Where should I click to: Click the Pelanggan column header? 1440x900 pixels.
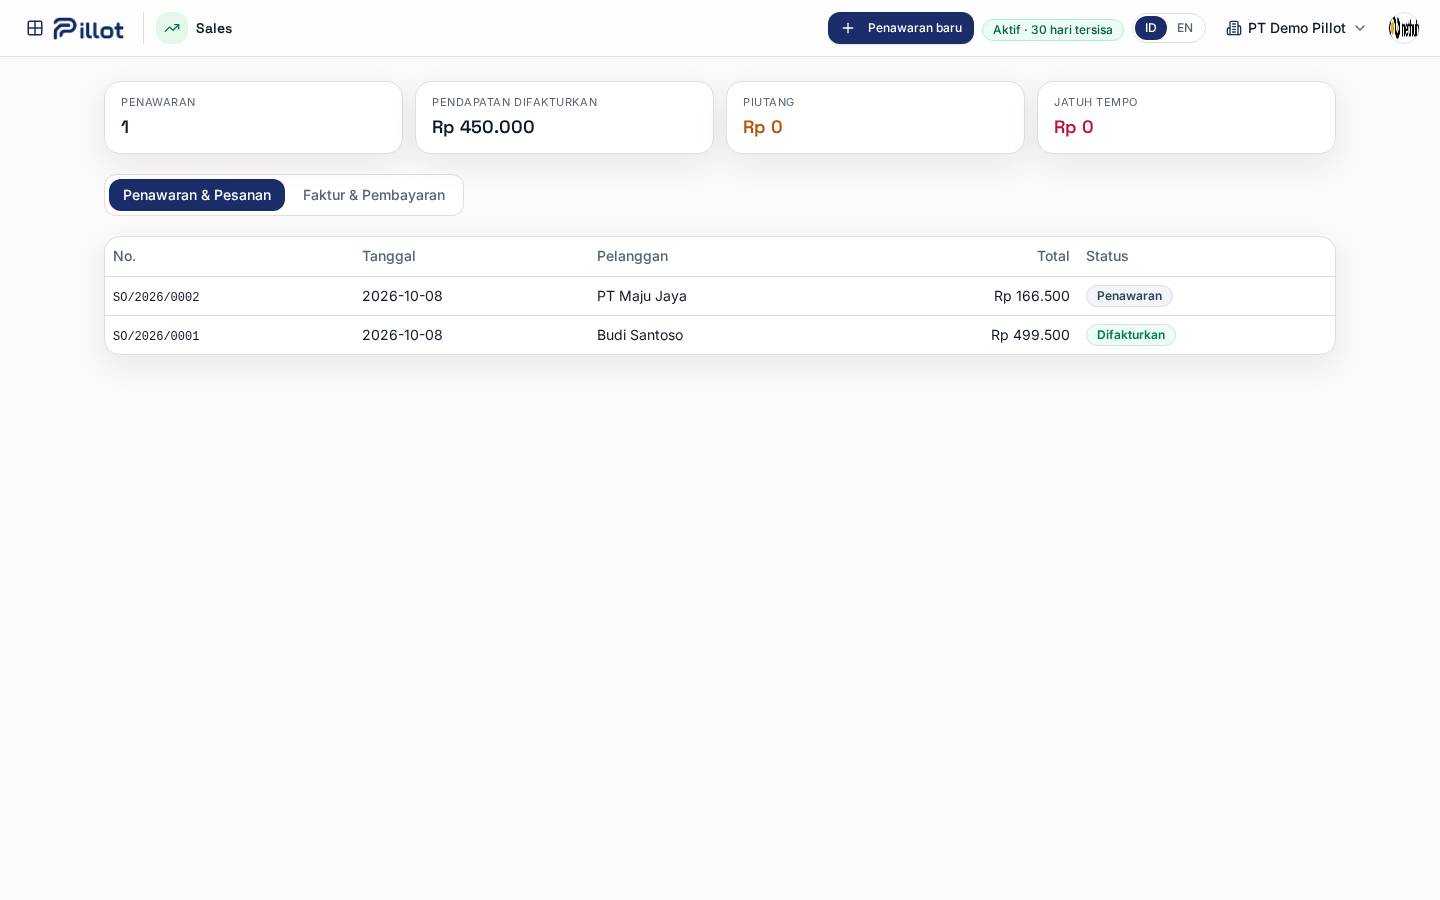click(x=632, y=256)
